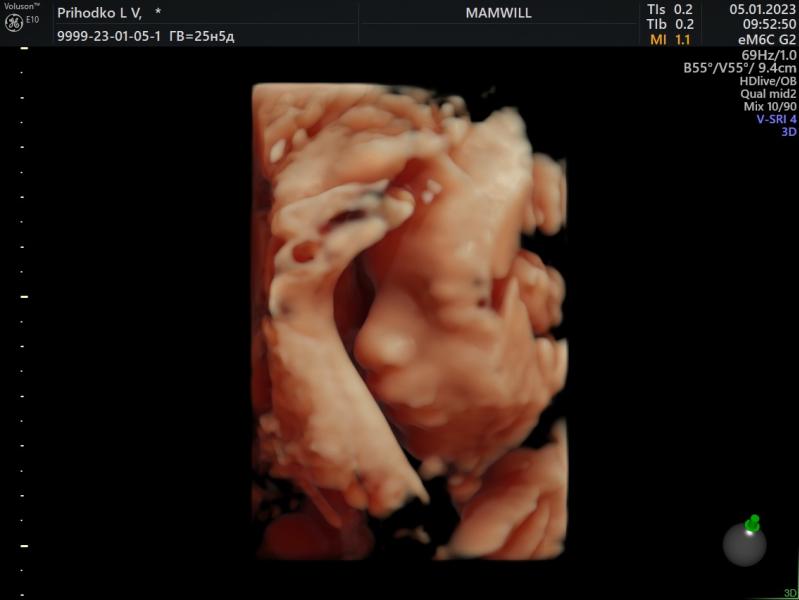Click the Mix 10/90 render mix value
This screenshot has height=600, width=799.
tap(770, 106)
